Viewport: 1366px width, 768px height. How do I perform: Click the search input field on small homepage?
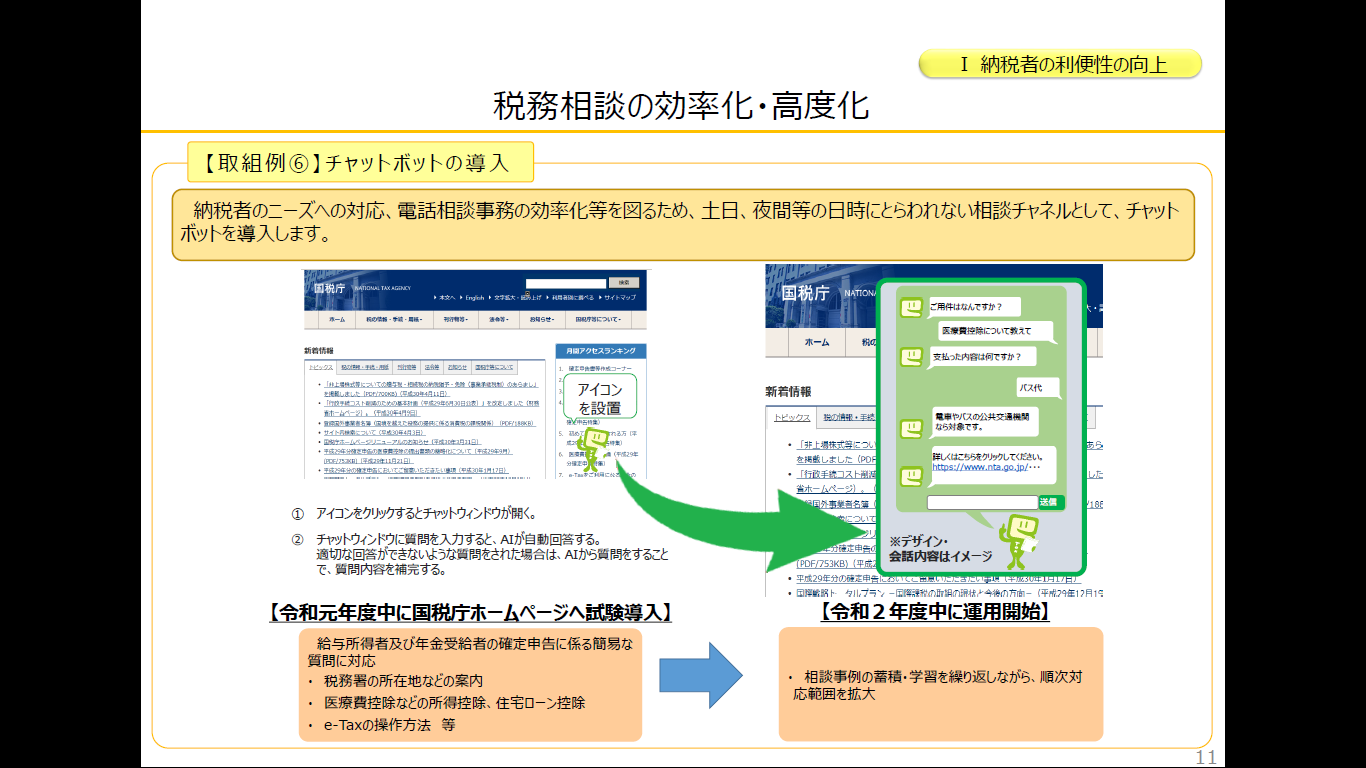pos(566,284)
